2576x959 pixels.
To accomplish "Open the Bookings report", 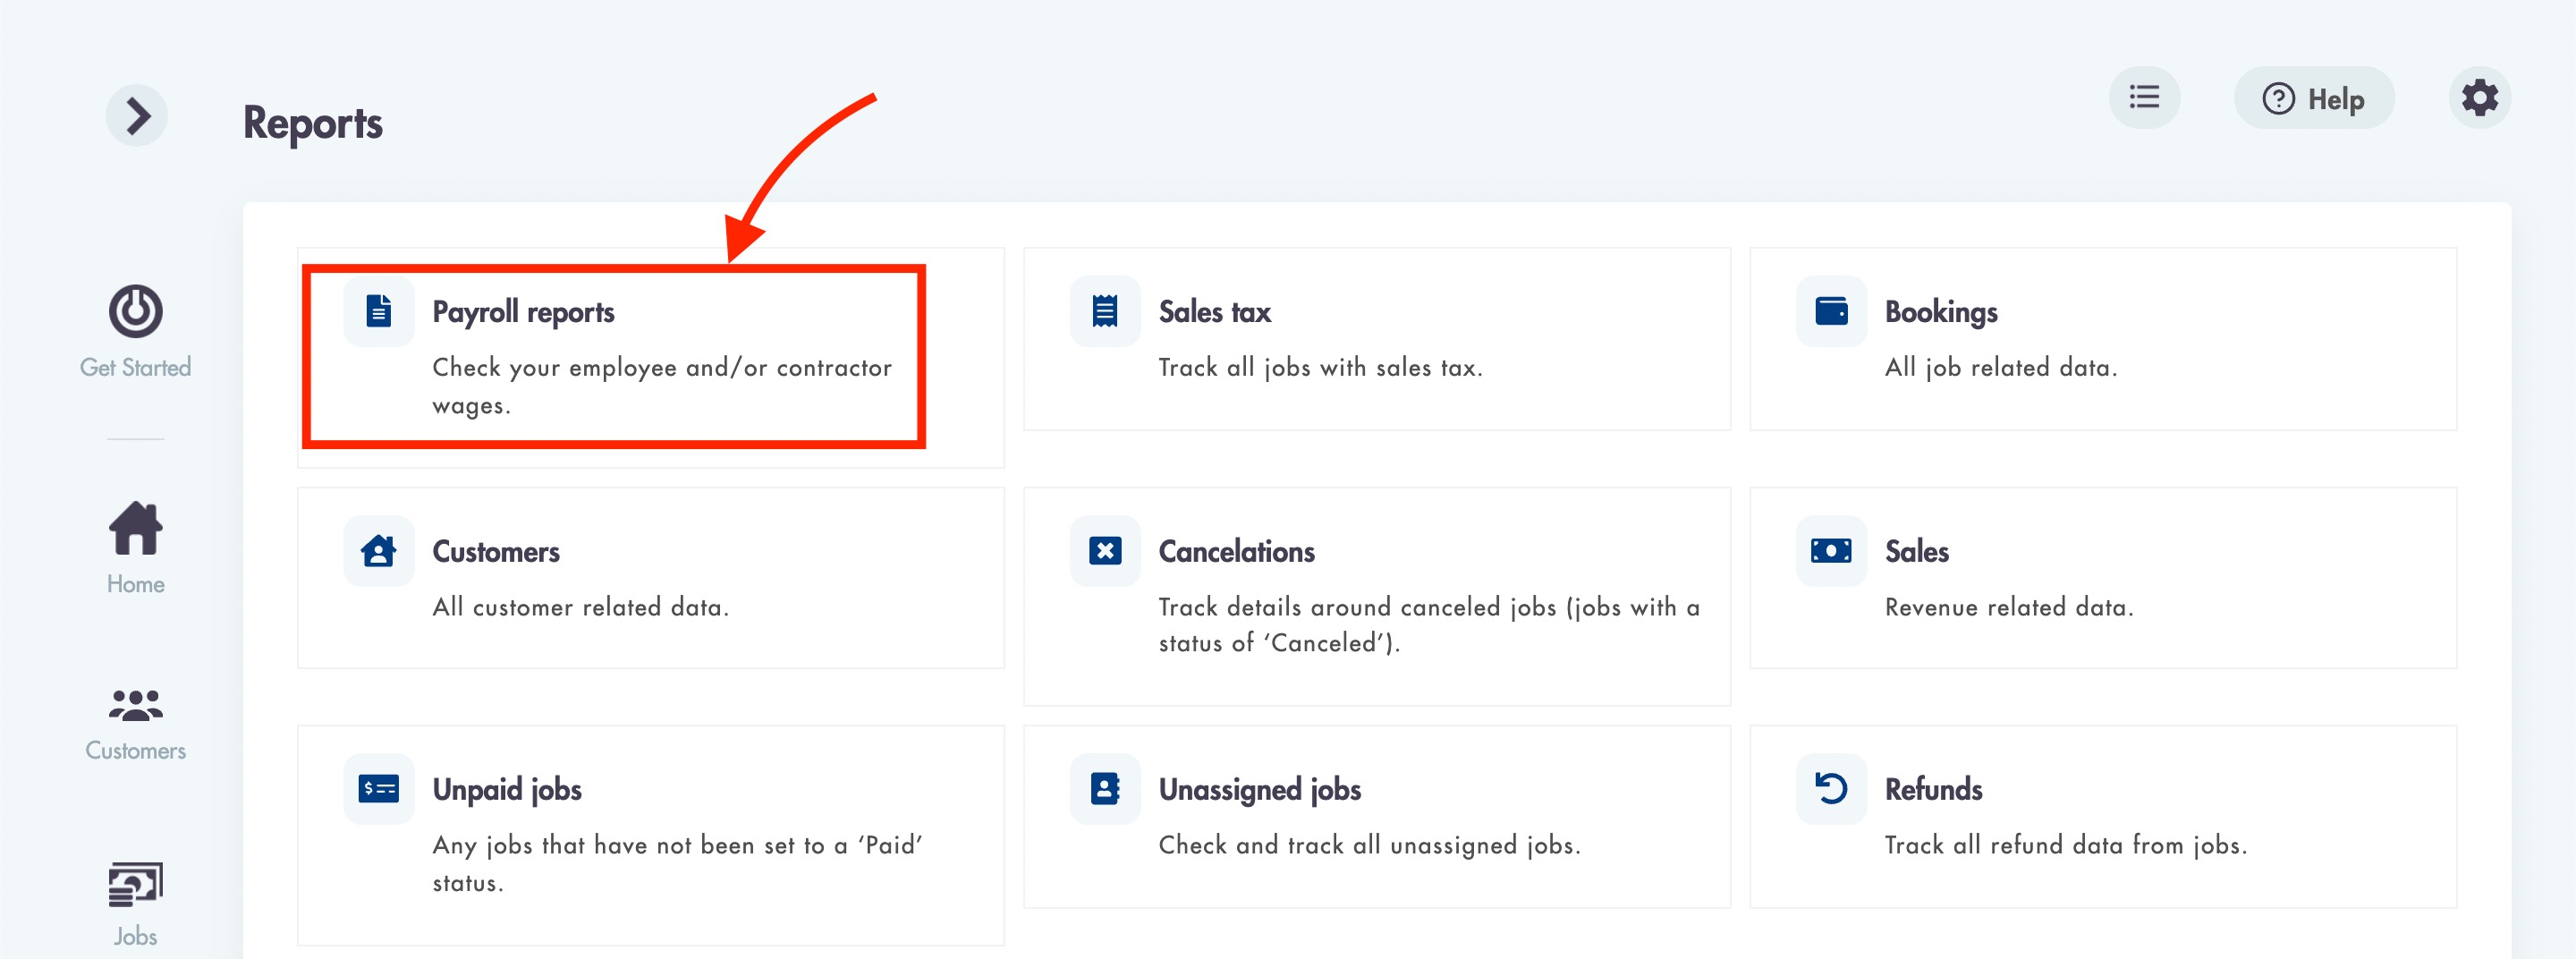I will click(x=1941, y=312).
